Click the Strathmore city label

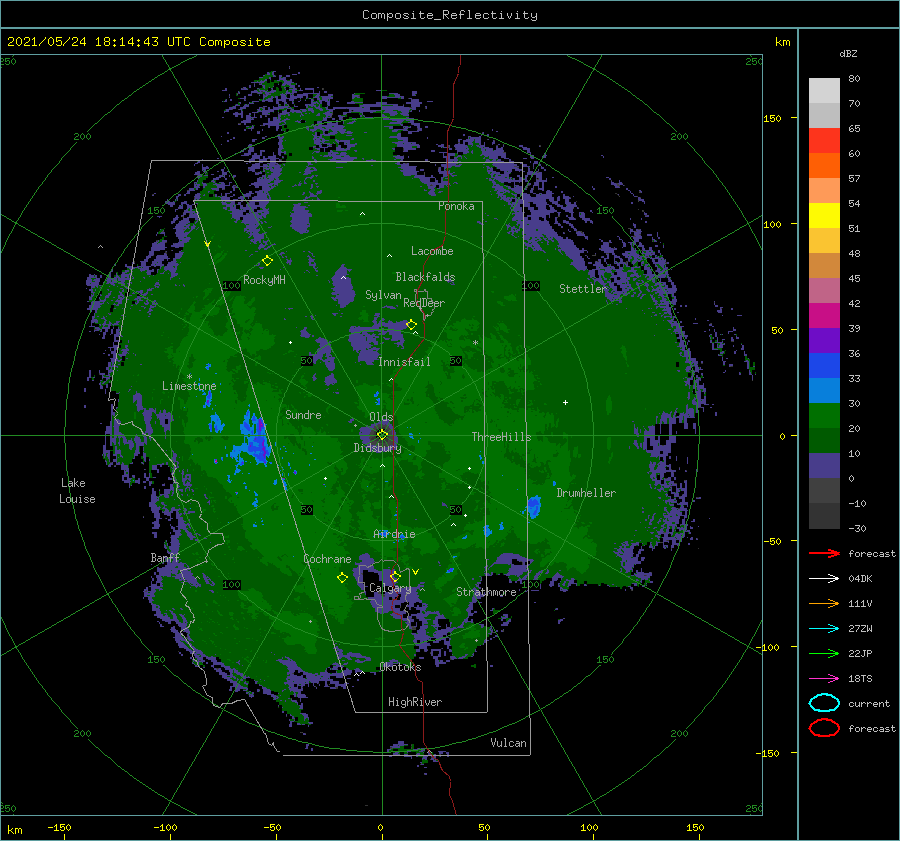[x=486, y=592]
